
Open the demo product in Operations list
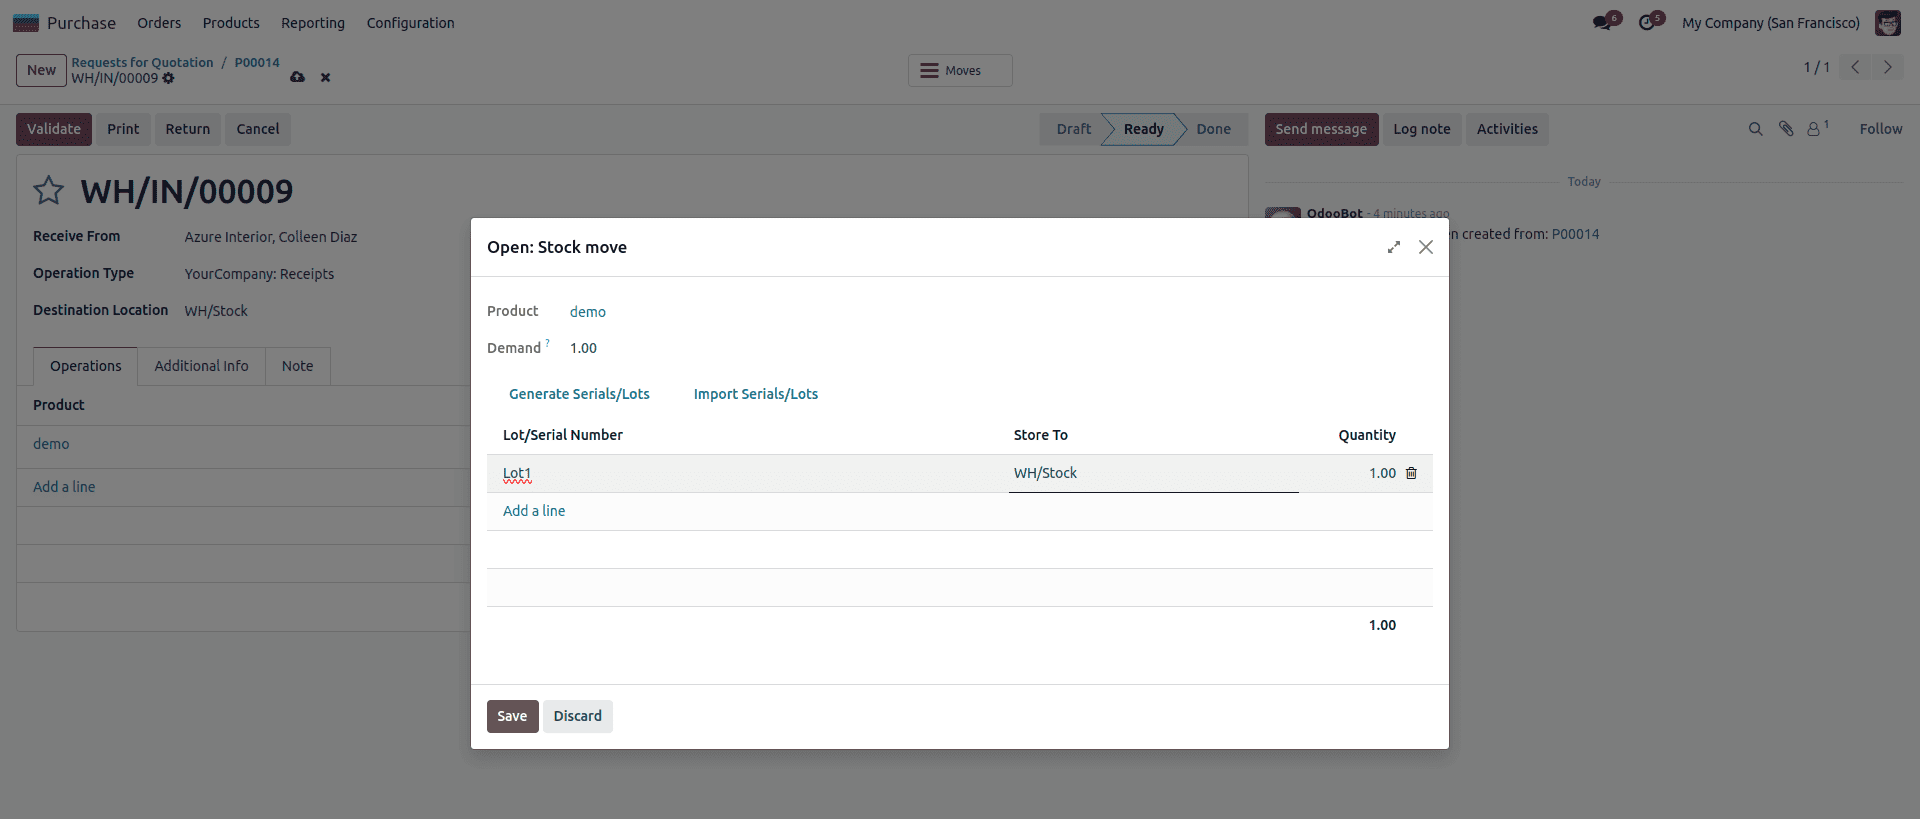[x=51, y=444]
